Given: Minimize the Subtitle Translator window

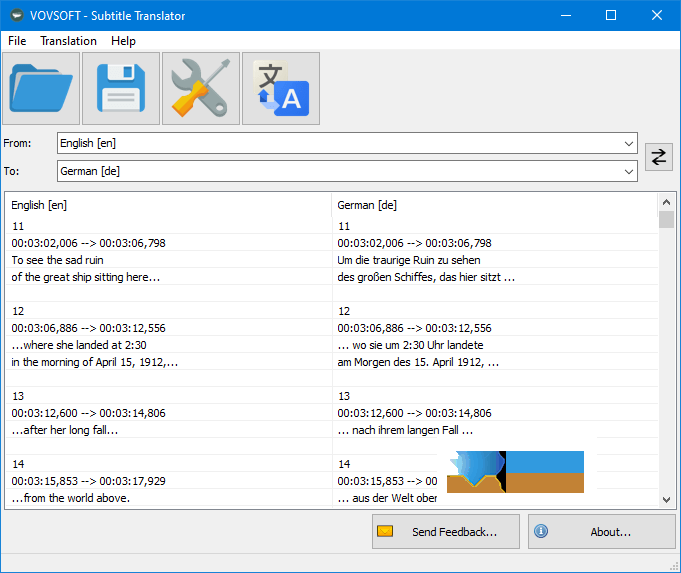Looking at the screenshot, I should (565, 16).
